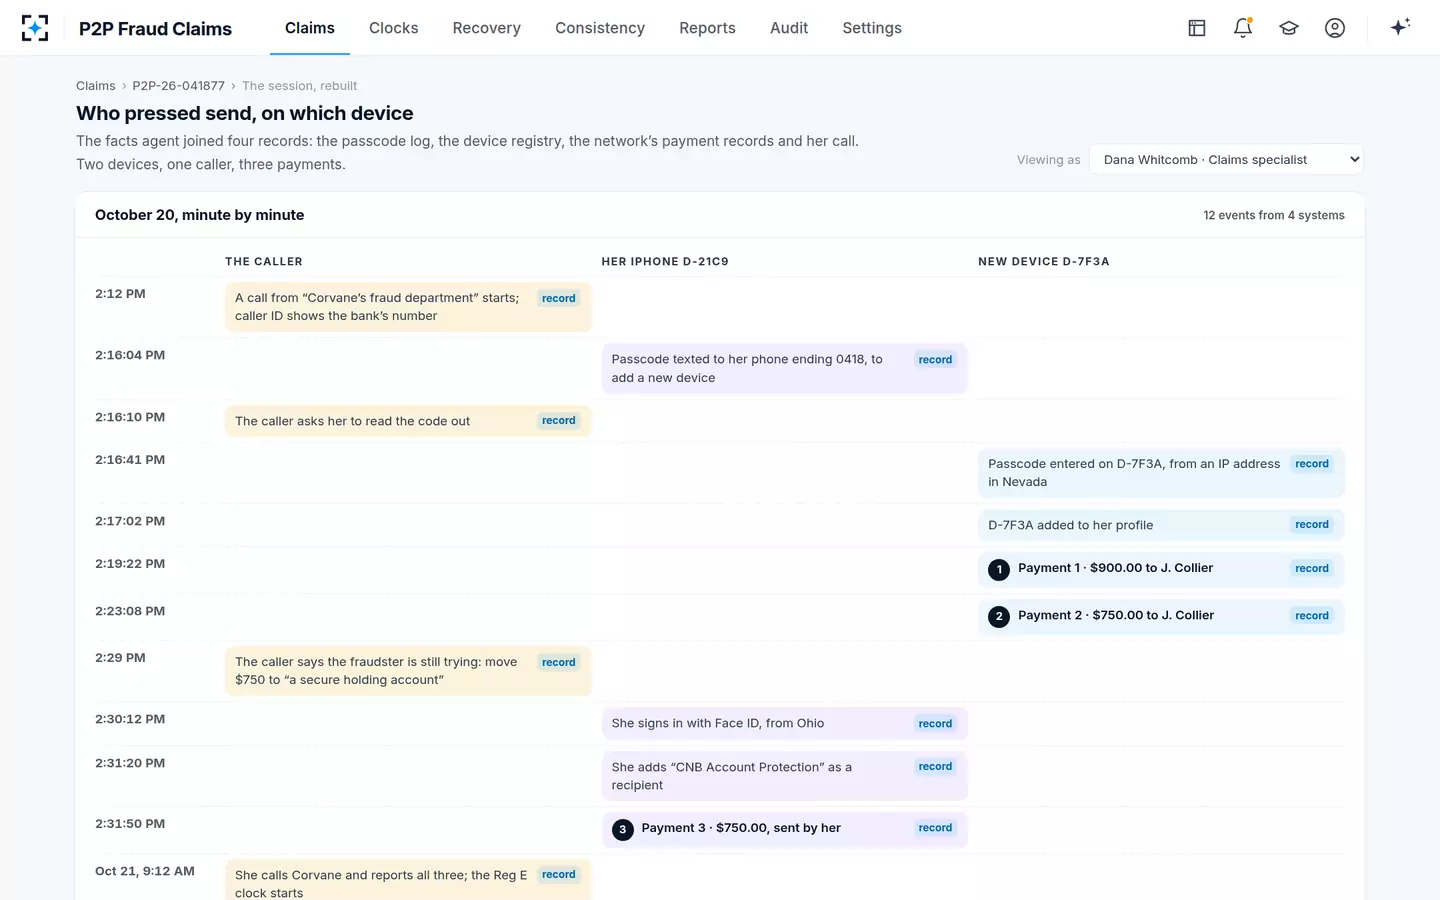1440x900 pixels.
Task: Open record for CNB Account Protection recipient
Action: [x=935, y=767]
